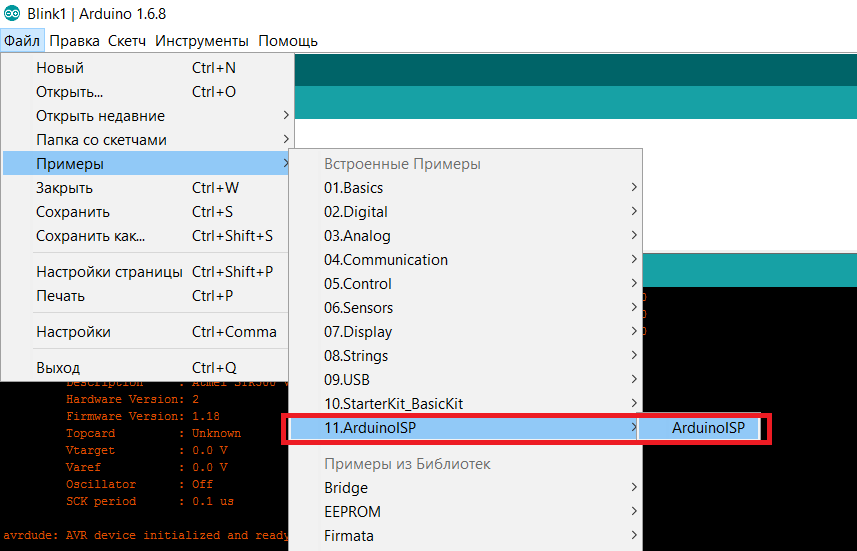The height and width of the screenshot is (551, 857).
Task: Expand the 07.Display examples
Action: [465, 332]
